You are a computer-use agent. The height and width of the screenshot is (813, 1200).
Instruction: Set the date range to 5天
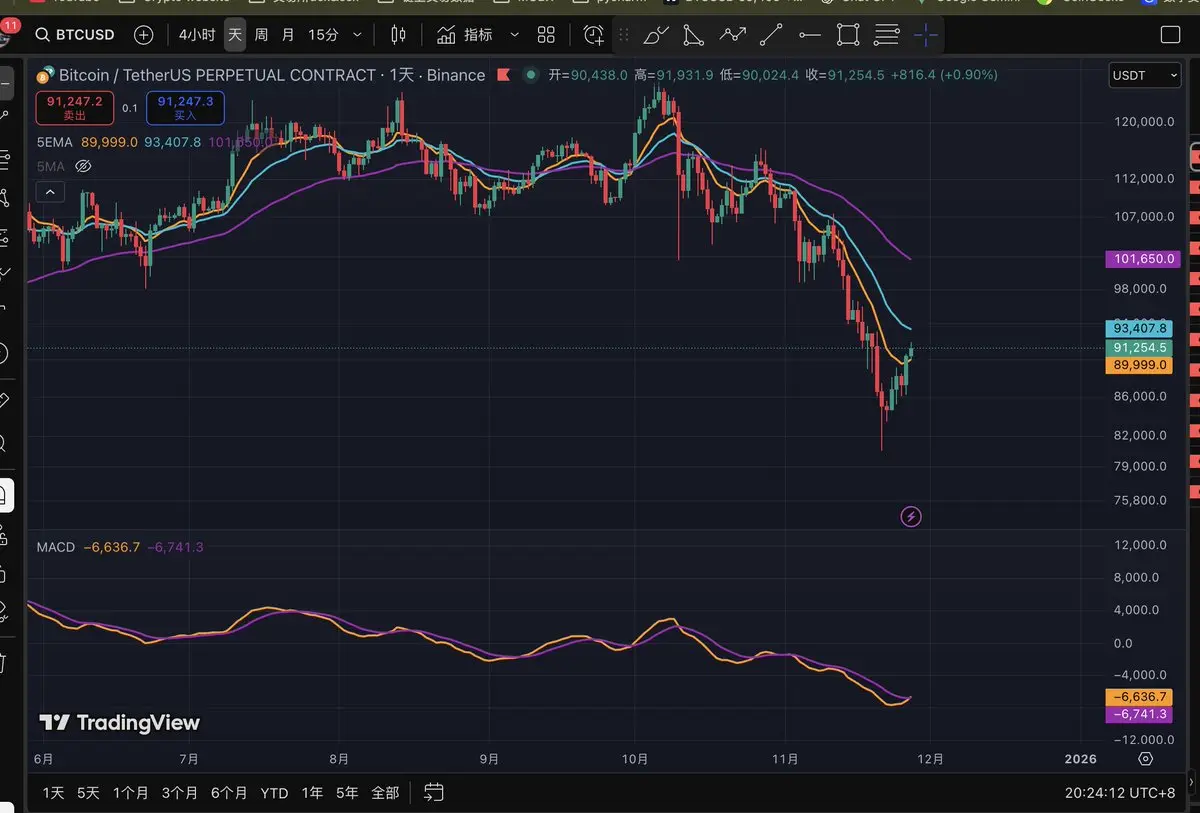(88, 793)
